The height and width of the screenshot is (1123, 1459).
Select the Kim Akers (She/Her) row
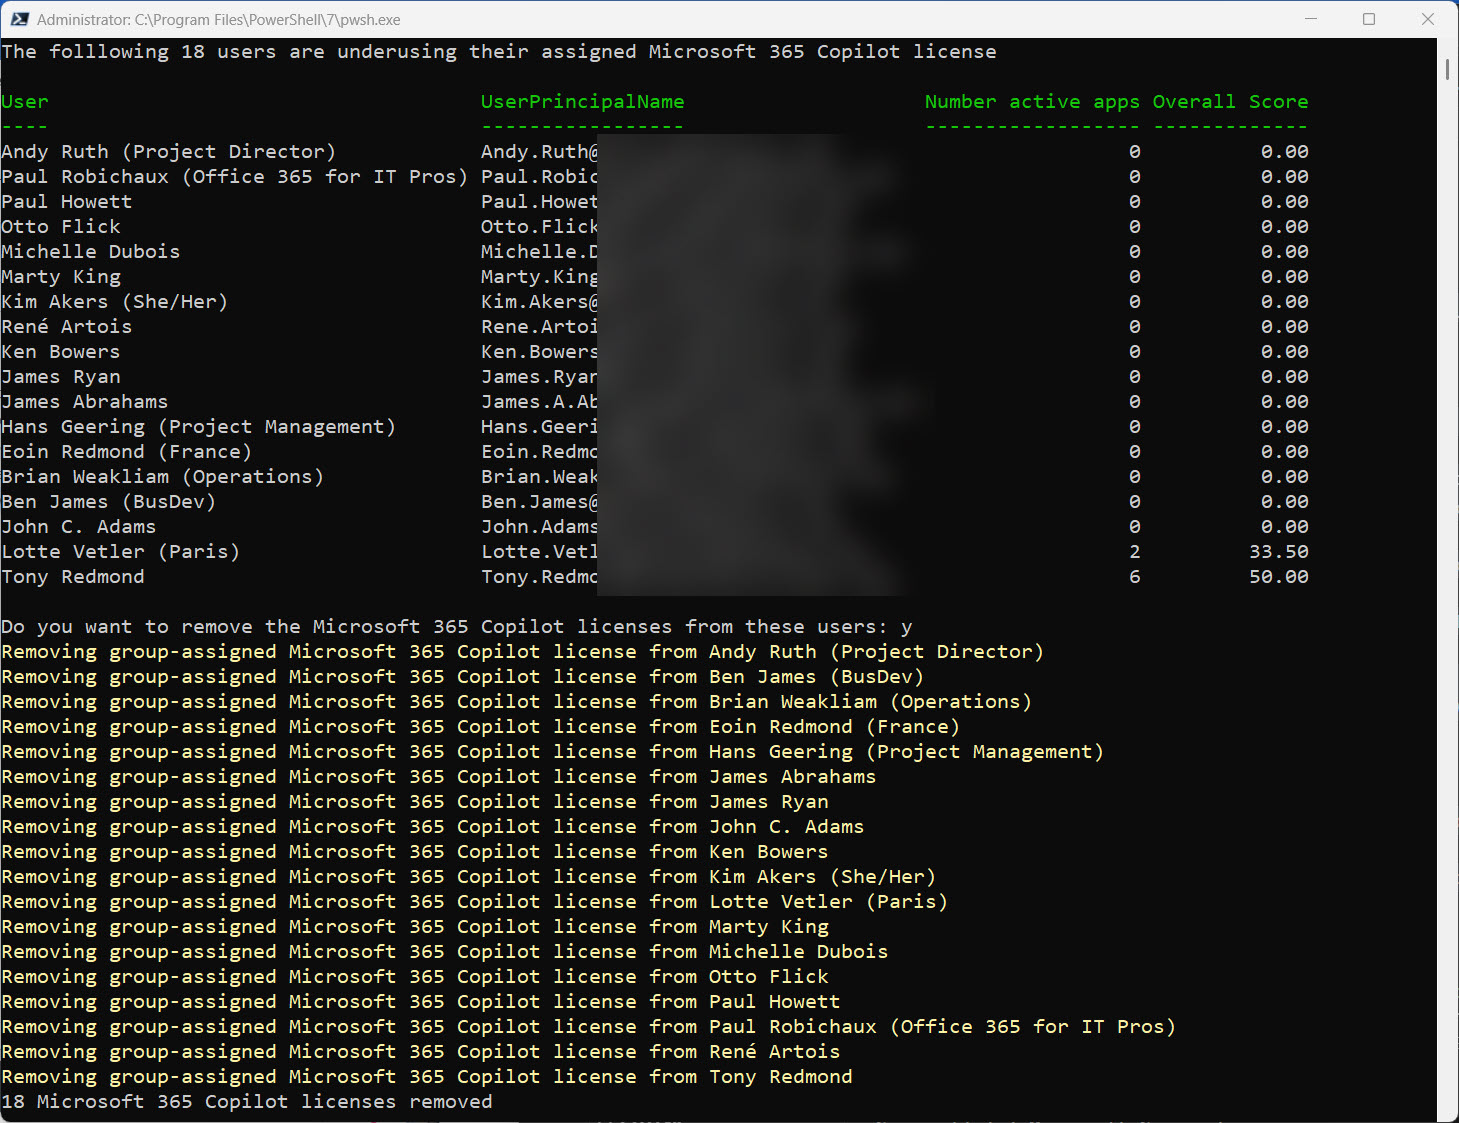coord(114,301)
